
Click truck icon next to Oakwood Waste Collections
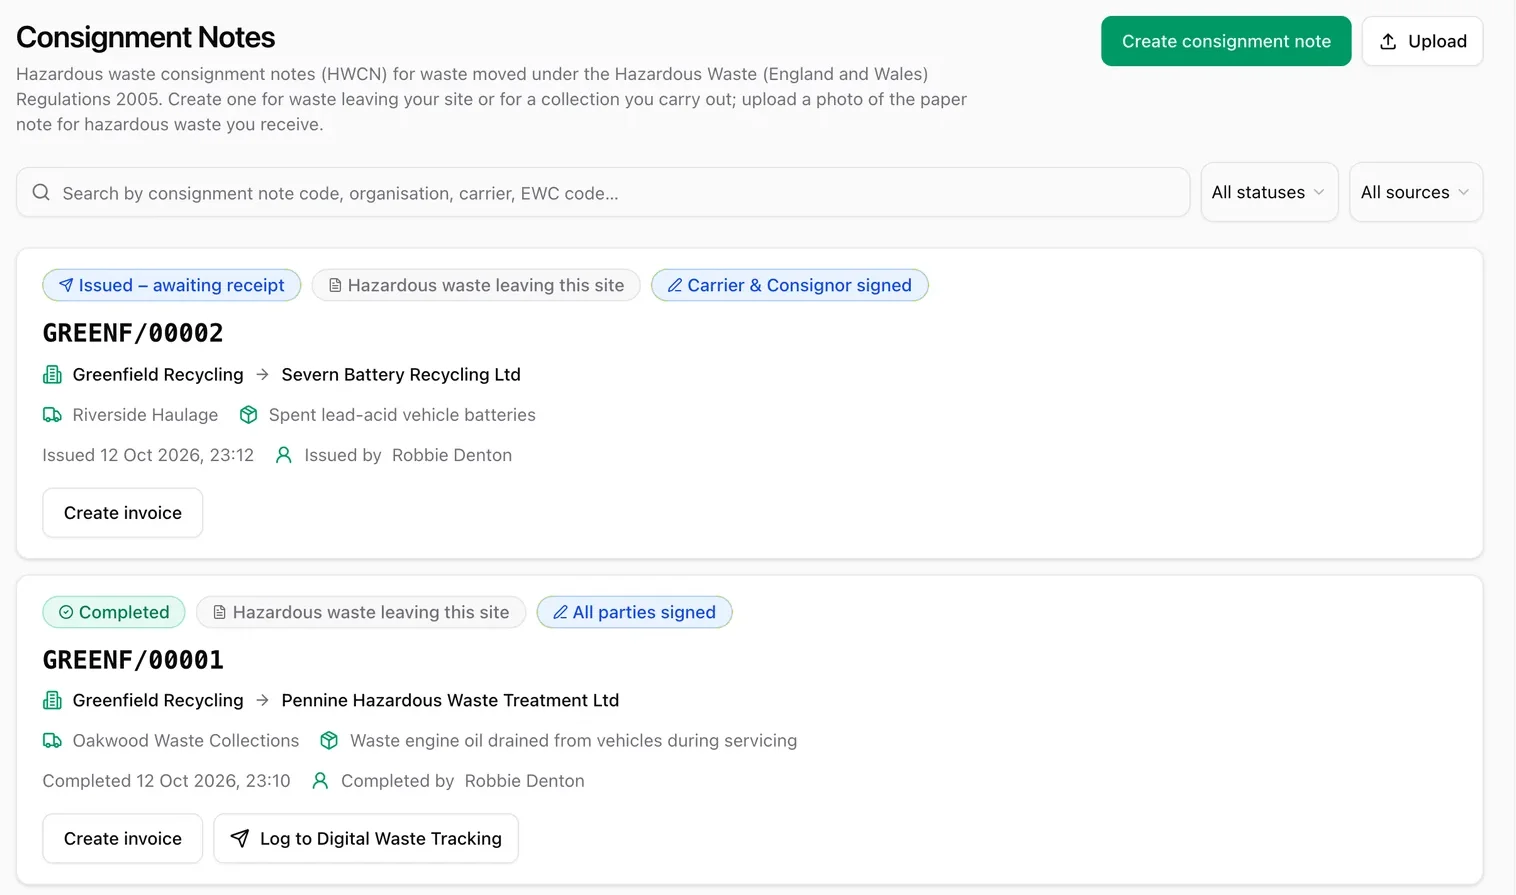(52, 740)
